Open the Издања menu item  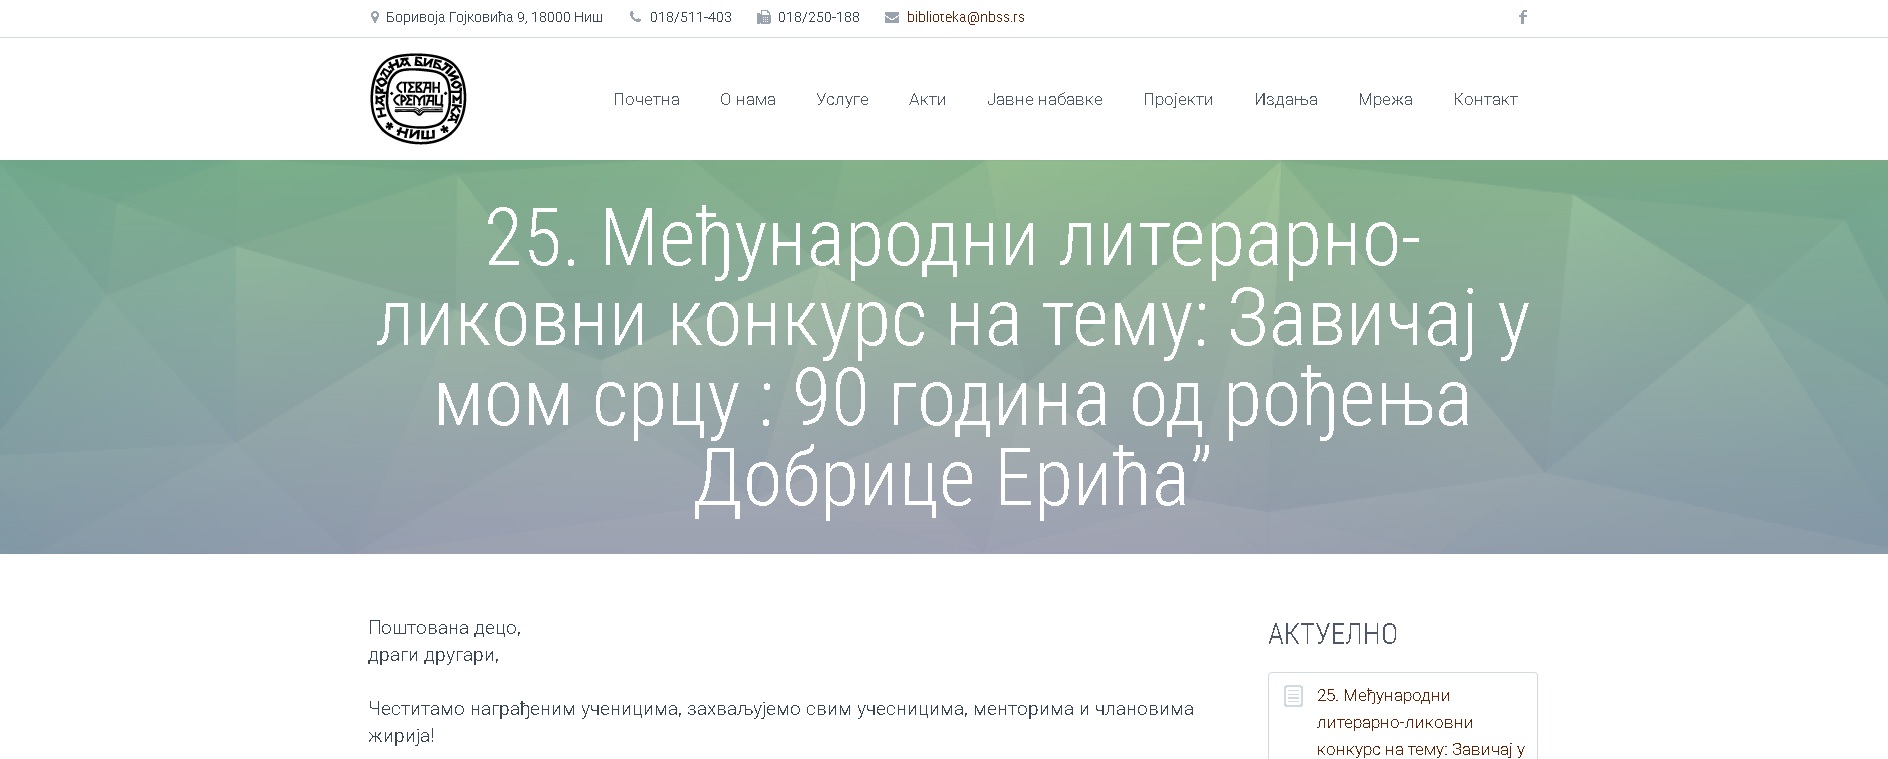[x=1285, y=99]
